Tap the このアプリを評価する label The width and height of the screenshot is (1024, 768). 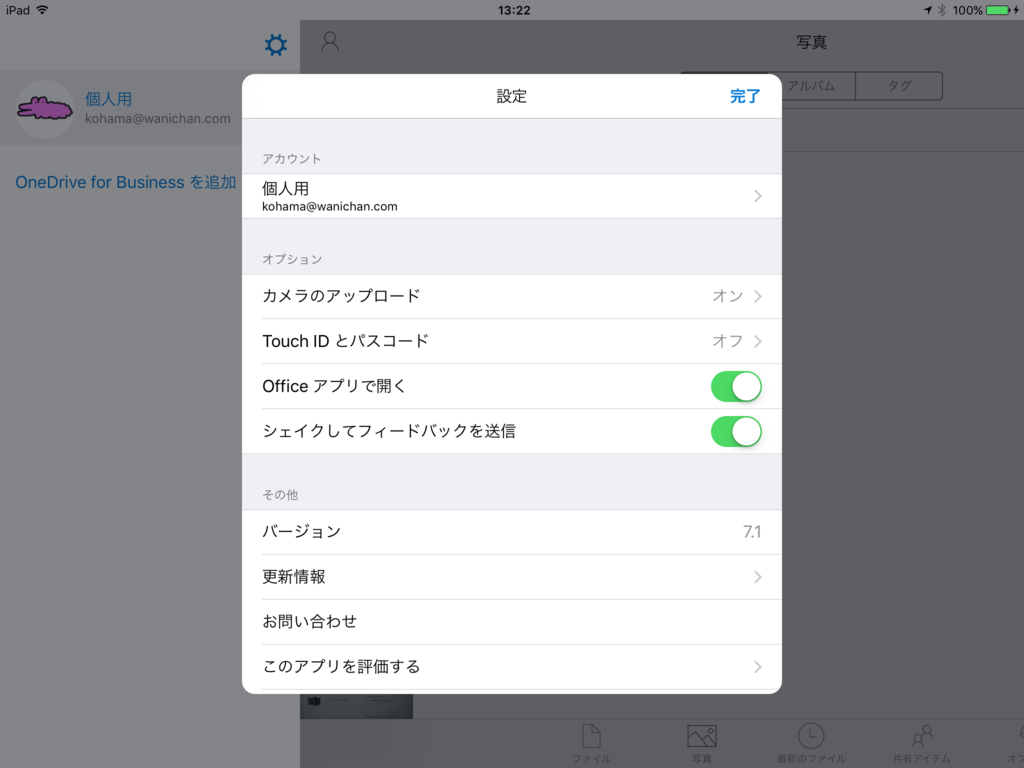pyautogui.click(x=341, y=667)
